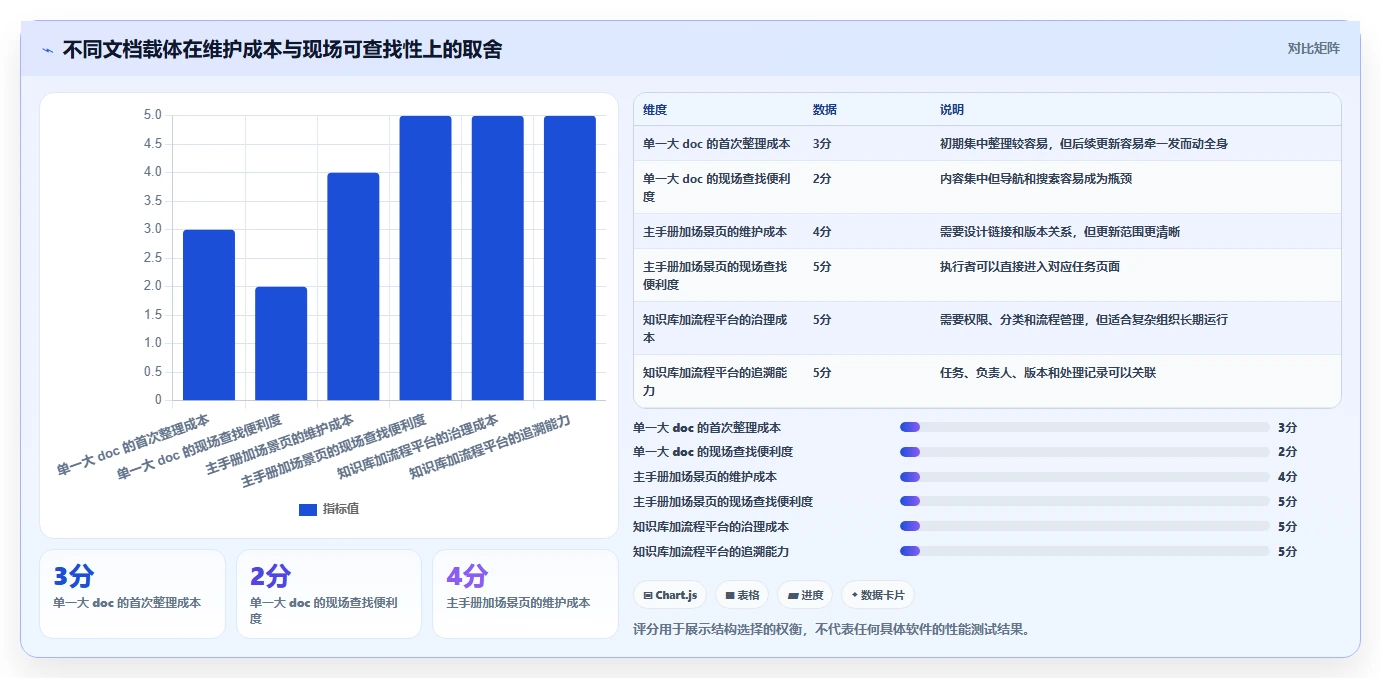Click the 5.0 tick on the chart's y-axis
Screen dimensions: 1381x678
pyautogui.click(x=152, y=116)
